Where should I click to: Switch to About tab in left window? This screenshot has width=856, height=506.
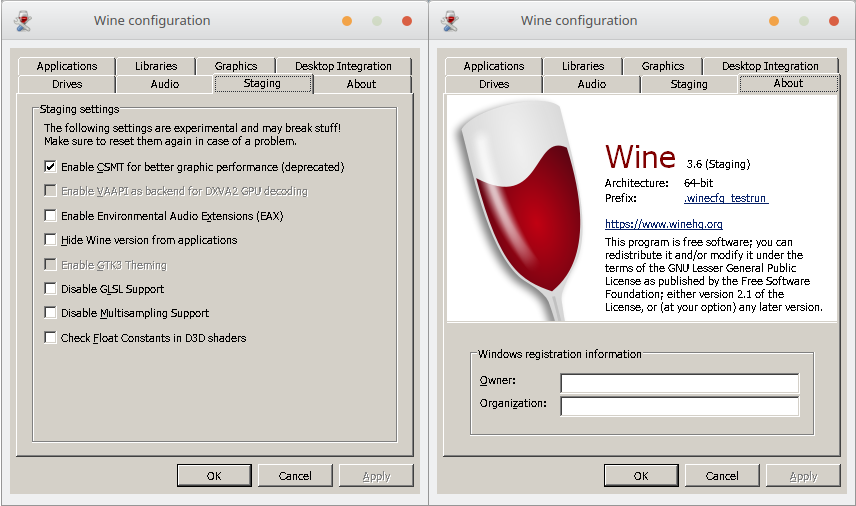click(361, 84)
